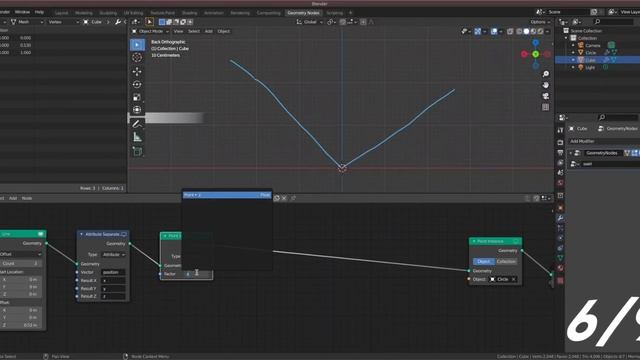This screenshot has width=640, height=360.
Task: Enable rendered viewport shading
Action: coord(540,31)
